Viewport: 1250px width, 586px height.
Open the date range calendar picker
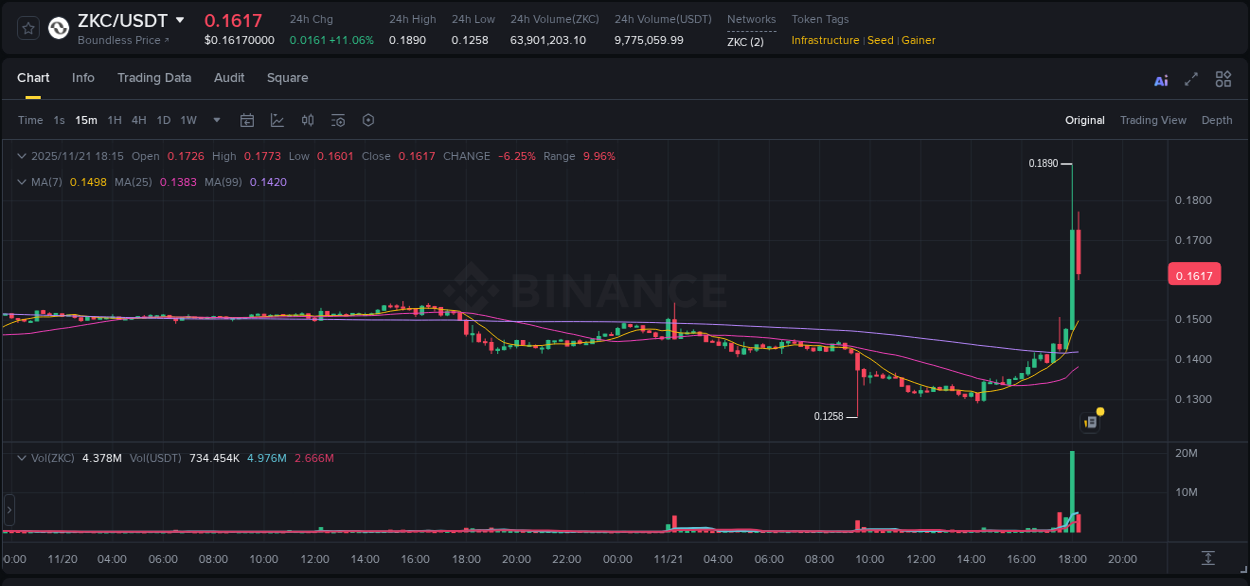pos(247,120)
